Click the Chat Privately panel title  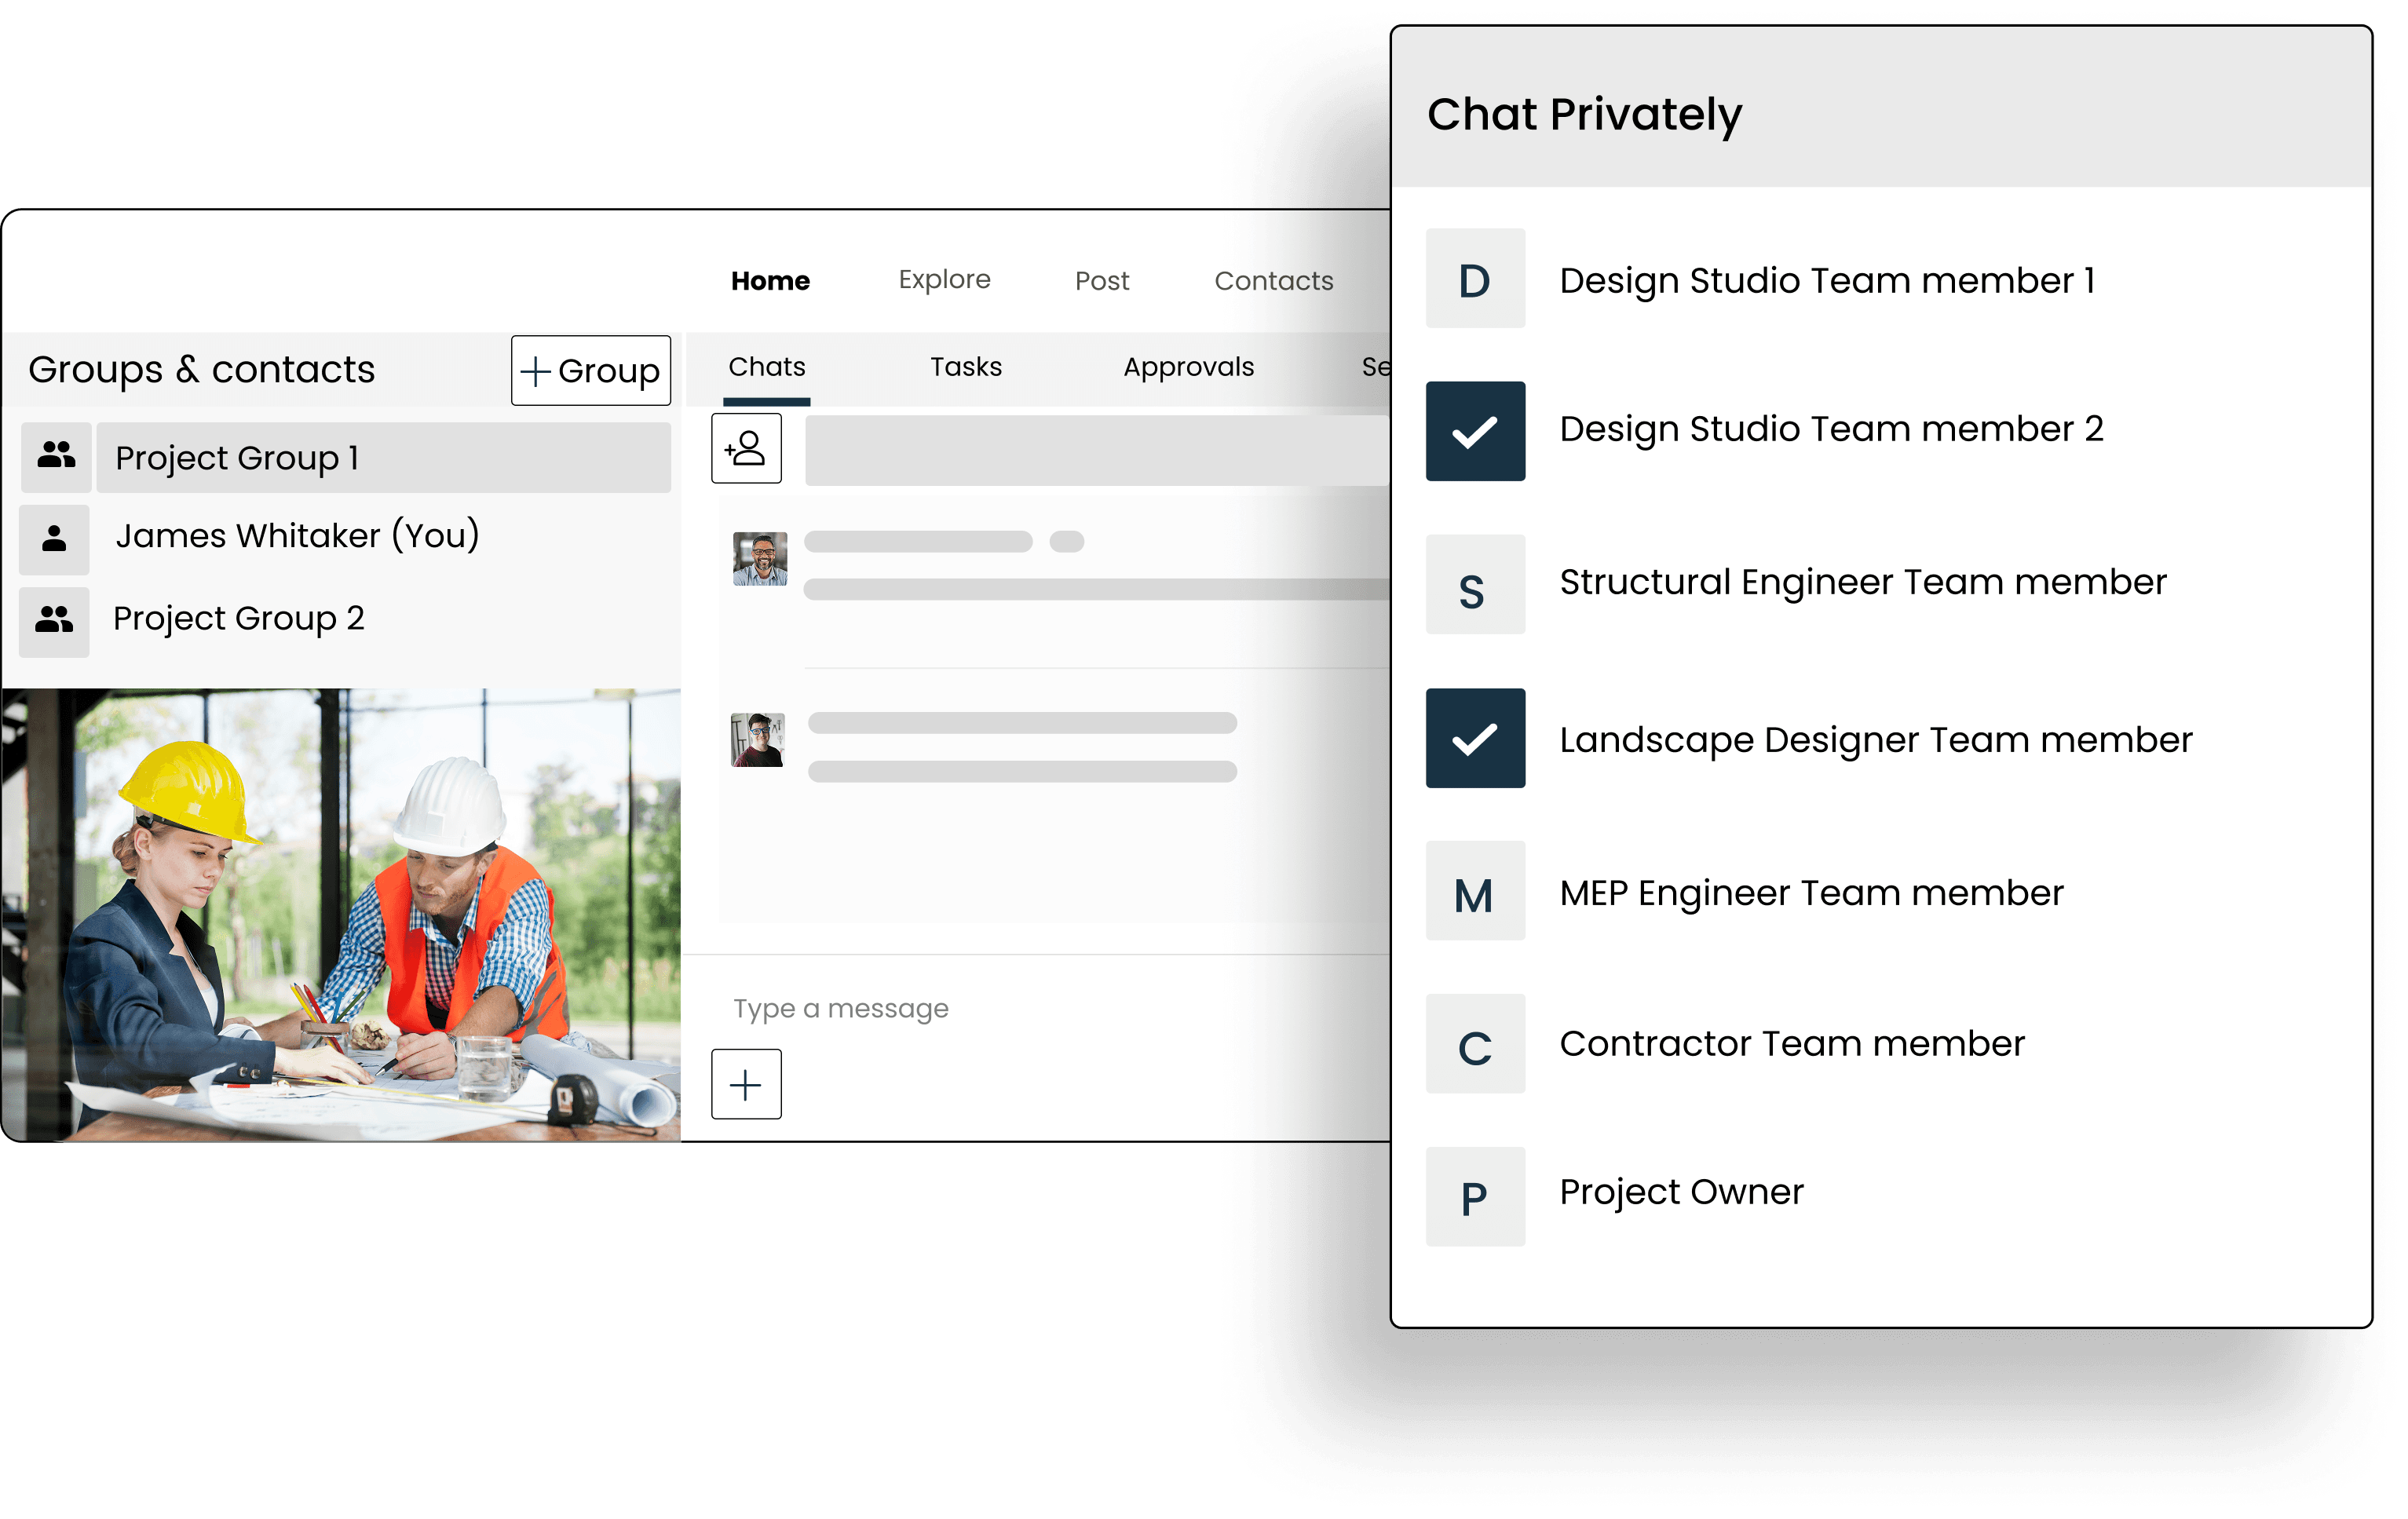click(x=1585, y=115)
